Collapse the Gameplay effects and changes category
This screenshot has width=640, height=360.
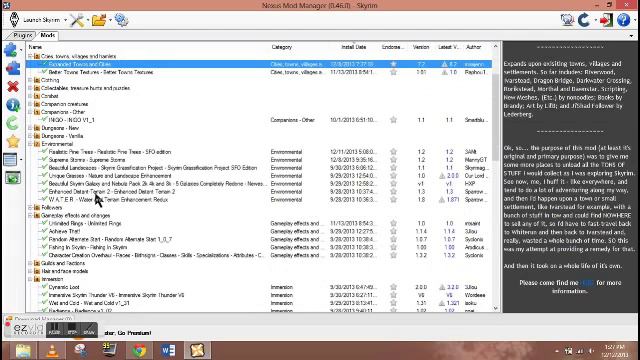(30, 216)
